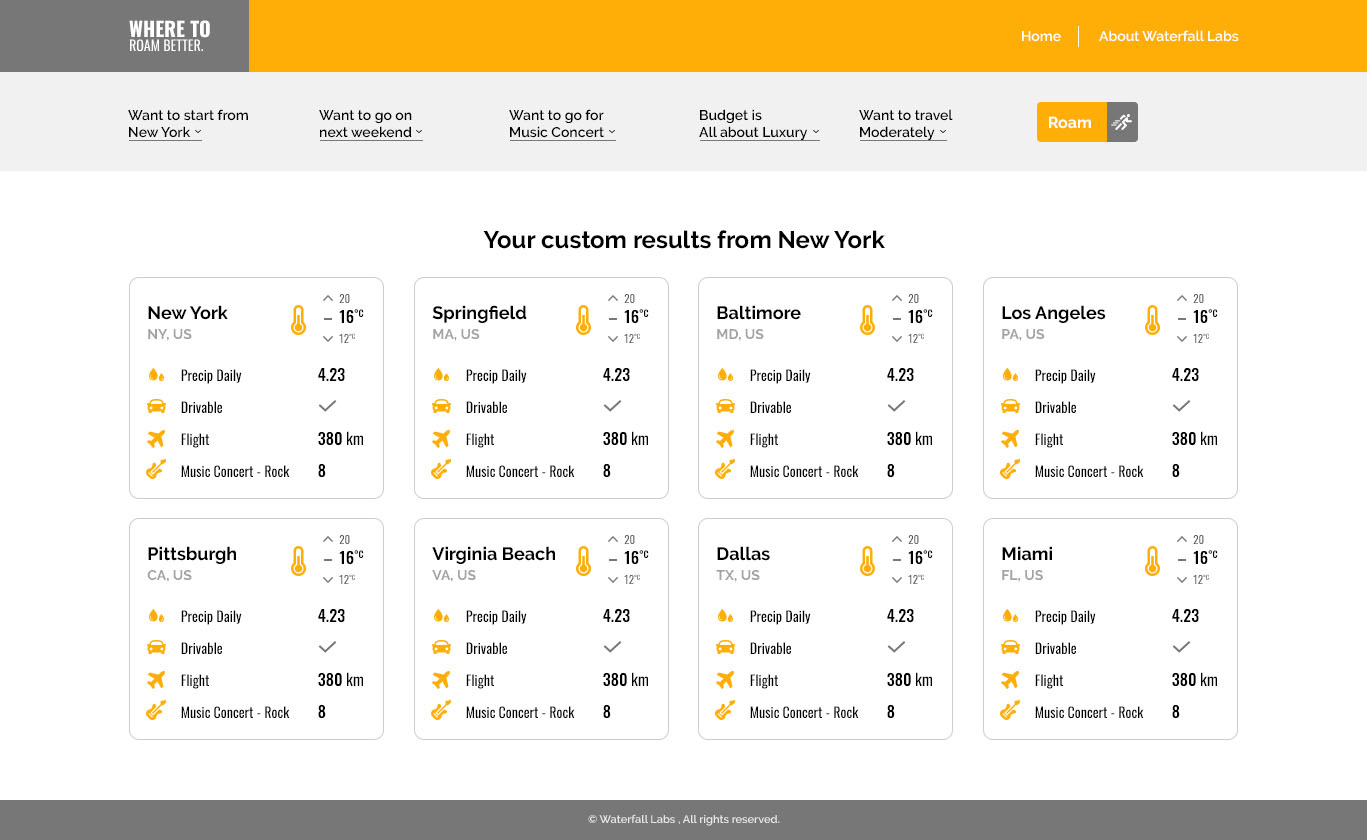Image resolution: width=1367 pixels, height=840 pixels.
Task: Click the airplane icon on Dallas card
Action: pos(726,680)
